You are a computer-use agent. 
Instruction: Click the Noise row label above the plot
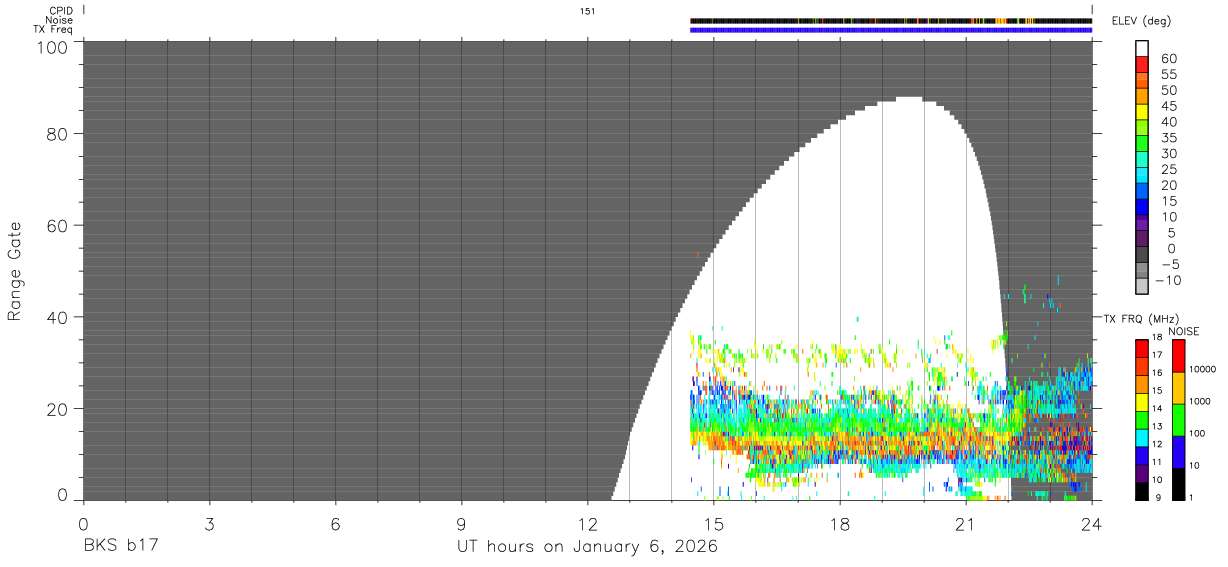click(60, 20)
